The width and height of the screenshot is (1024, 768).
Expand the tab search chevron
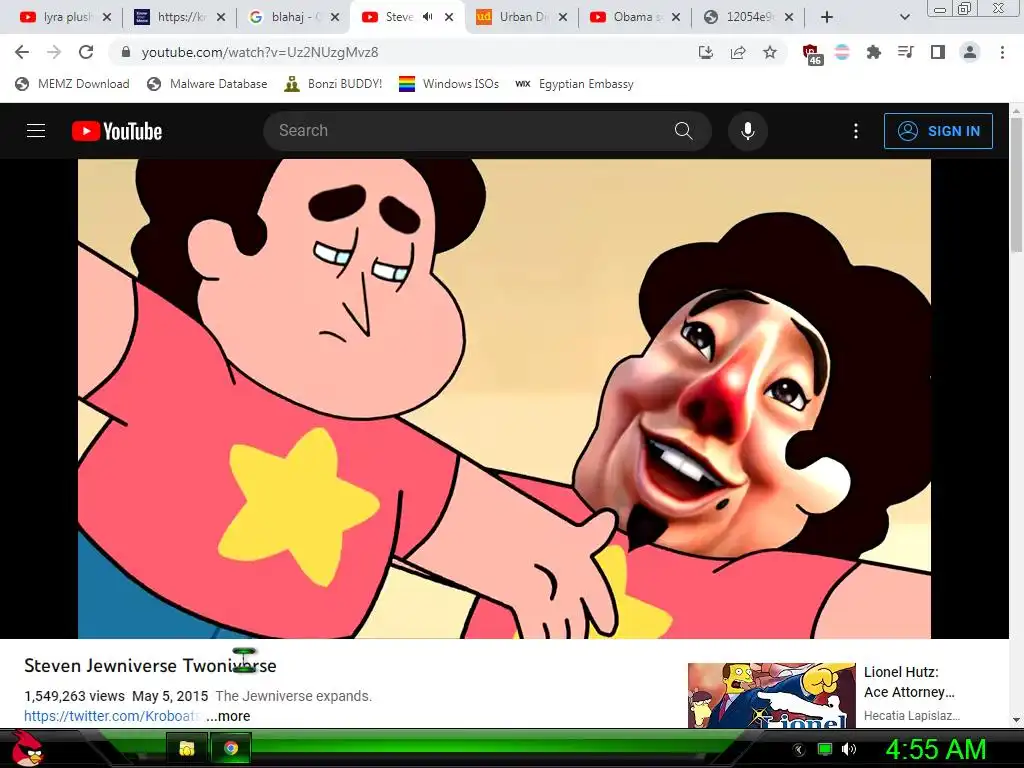(904, 17)
